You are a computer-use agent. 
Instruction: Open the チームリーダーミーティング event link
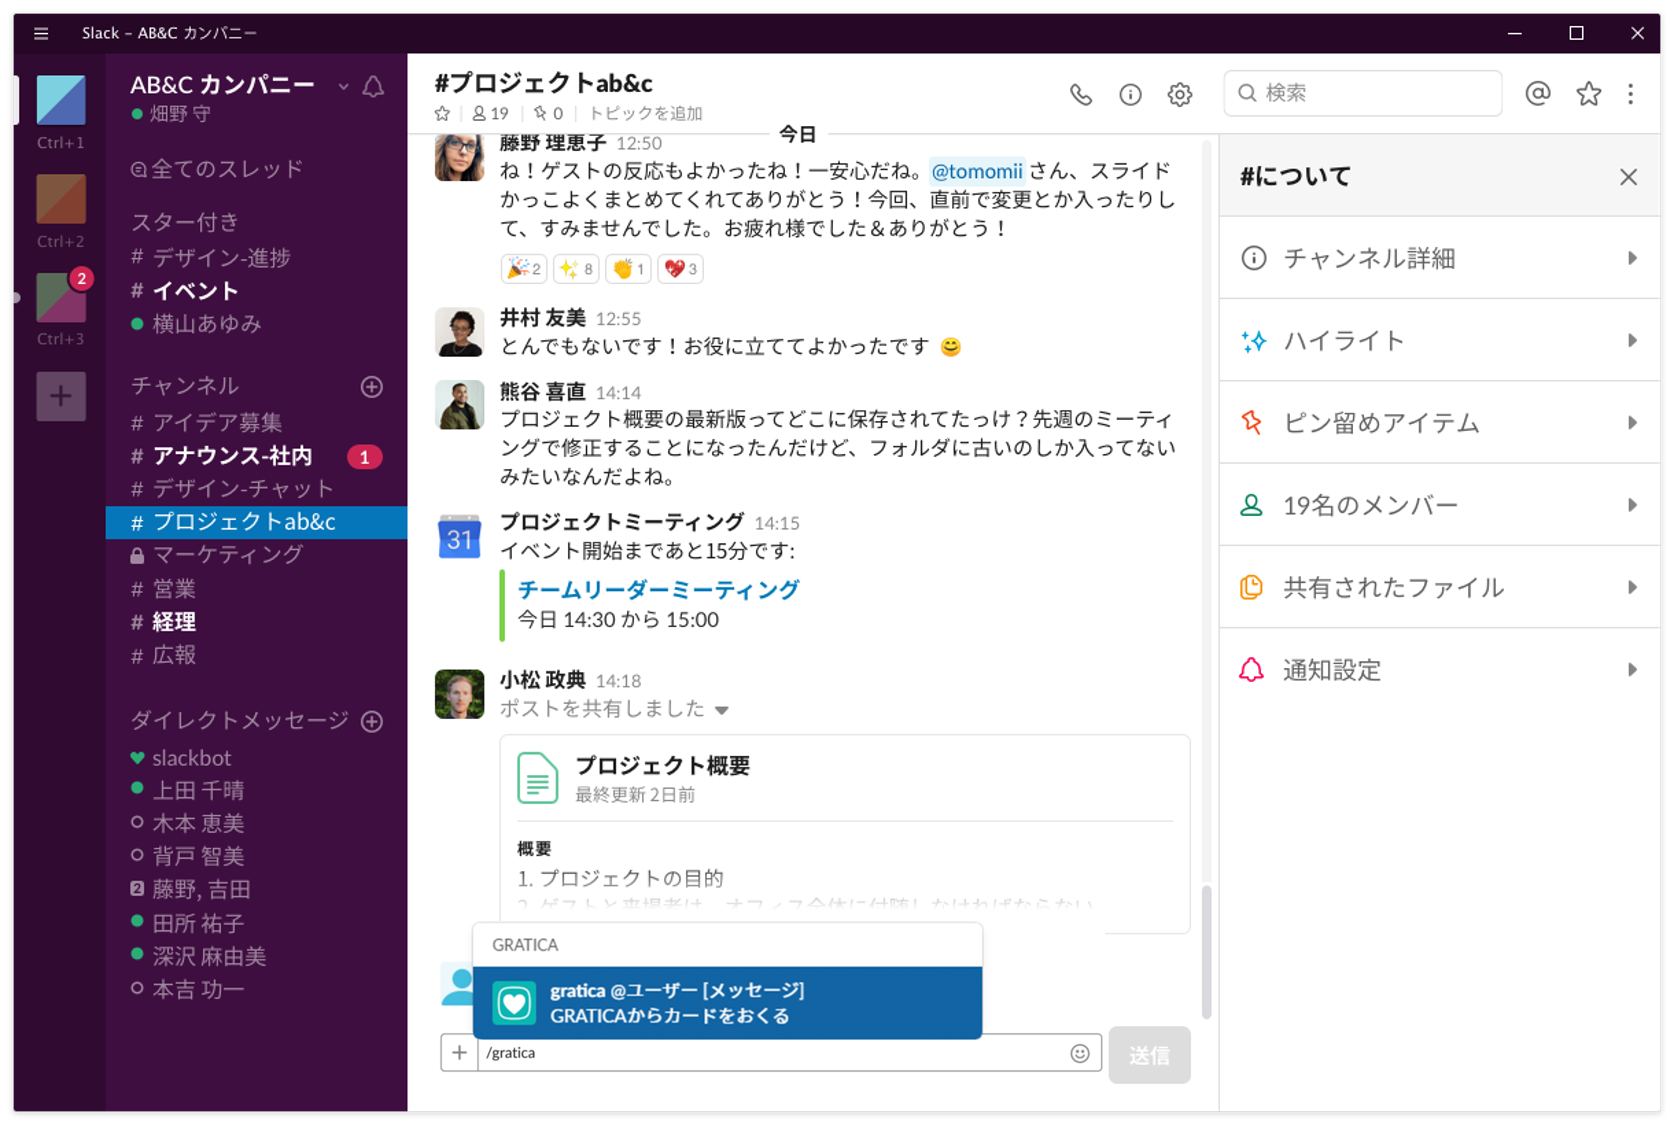tap(658, 590)
